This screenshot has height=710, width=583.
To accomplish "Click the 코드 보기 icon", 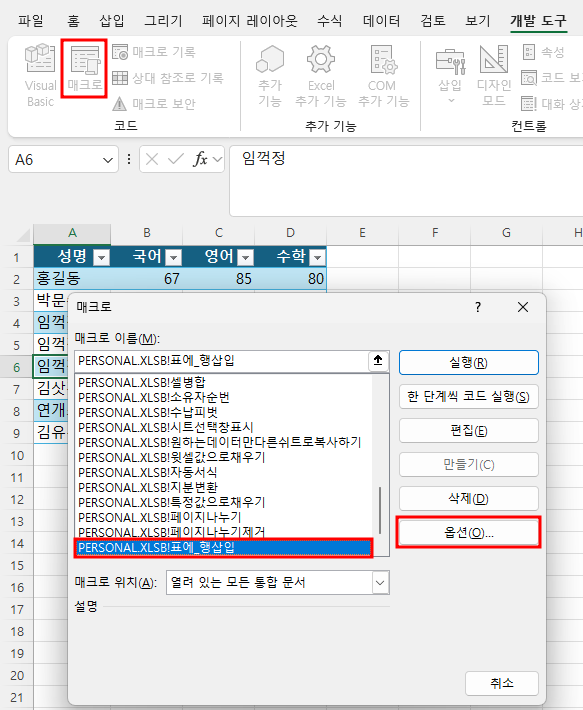I will coord(529,78).
